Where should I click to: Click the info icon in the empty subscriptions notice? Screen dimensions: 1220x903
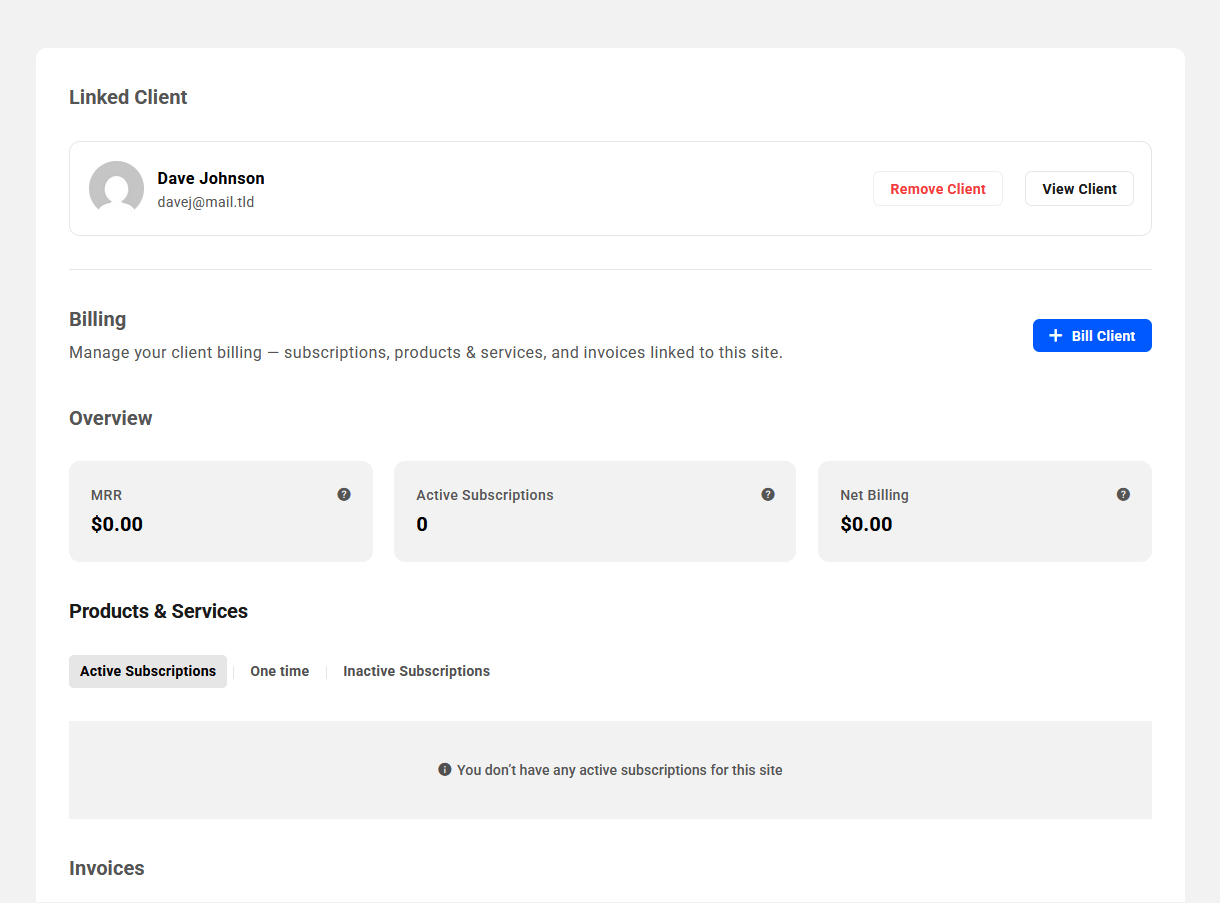click(445, 769)
